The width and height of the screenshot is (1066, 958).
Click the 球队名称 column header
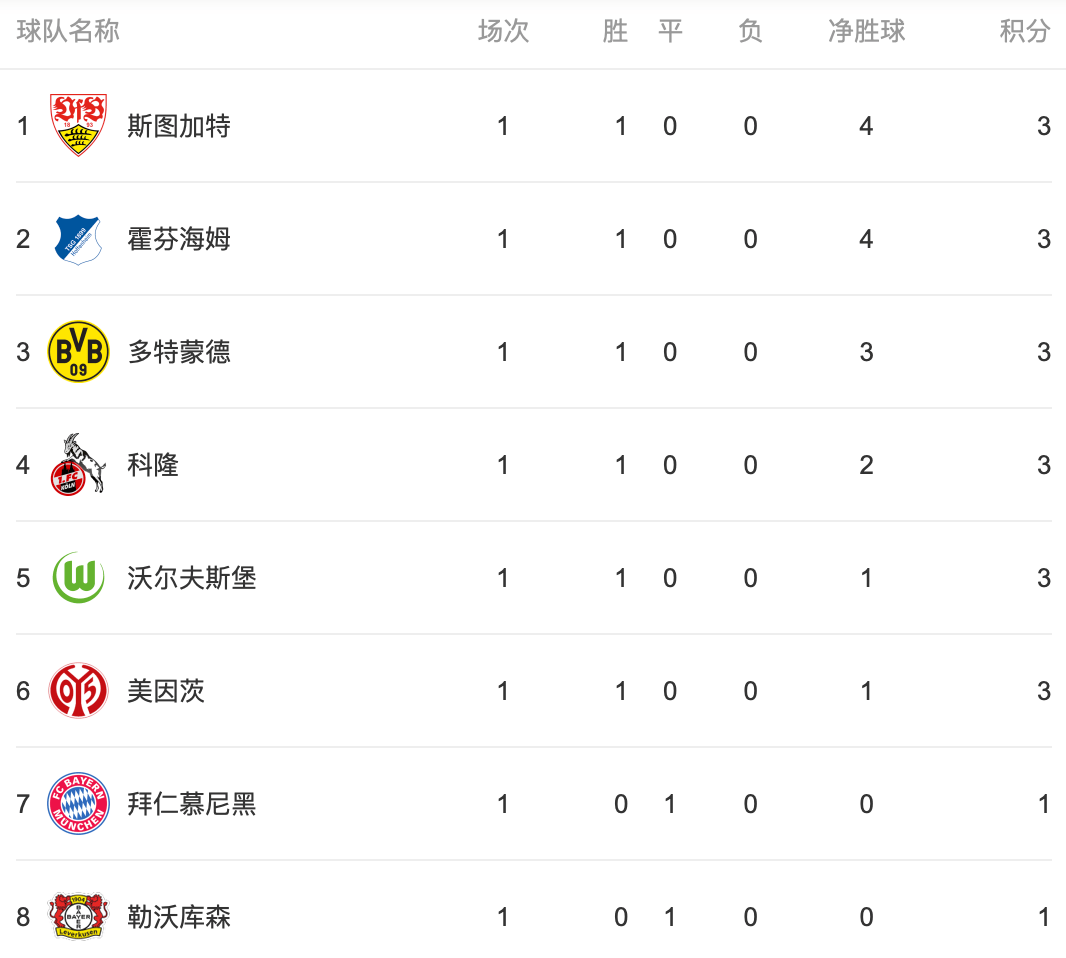(x=68, y=32)
